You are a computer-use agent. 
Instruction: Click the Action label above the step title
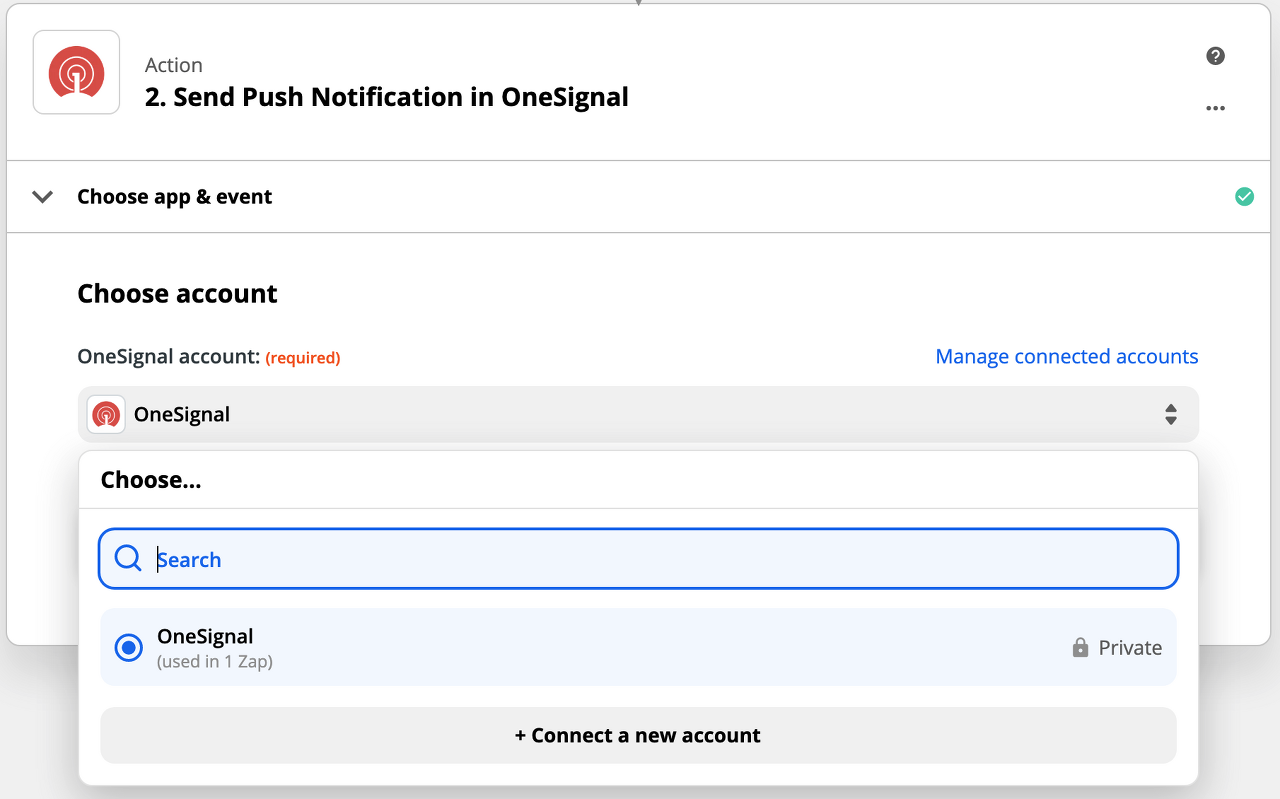click(174, 65)
